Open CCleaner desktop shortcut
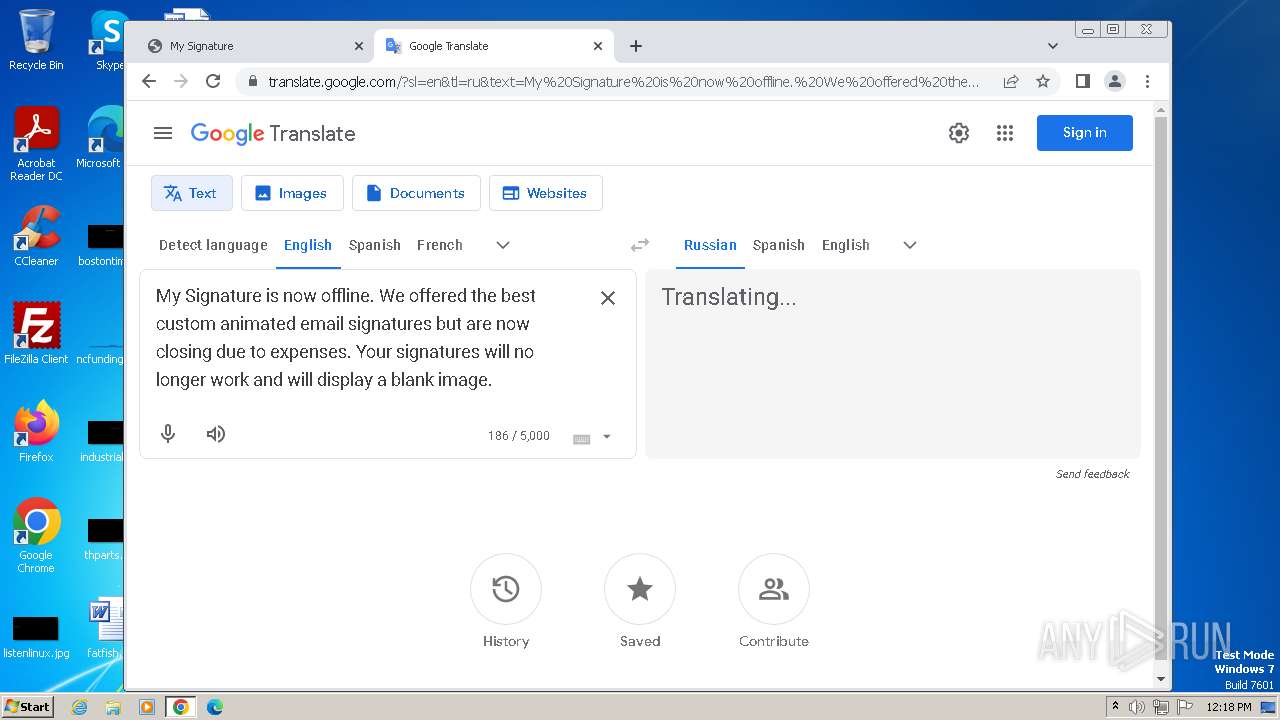1280x720 pixels. pyautogui.click(x=36, y=236)
